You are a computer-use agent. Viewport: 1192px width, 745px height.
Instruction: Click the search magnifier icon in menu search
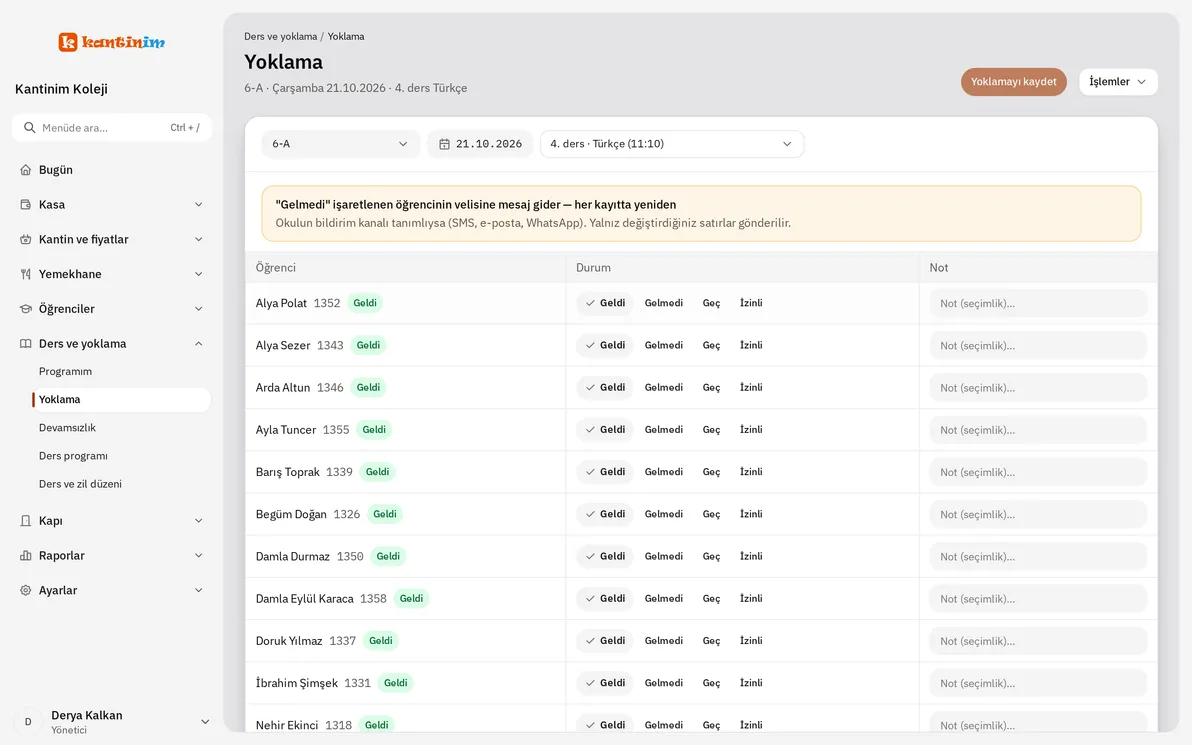tap(30, 128)
